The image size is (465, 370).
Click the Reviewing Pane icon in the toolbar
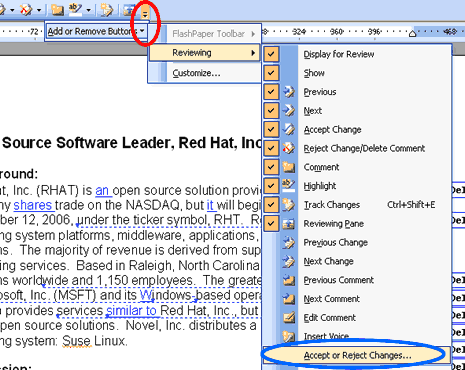(x=129, y=10)
